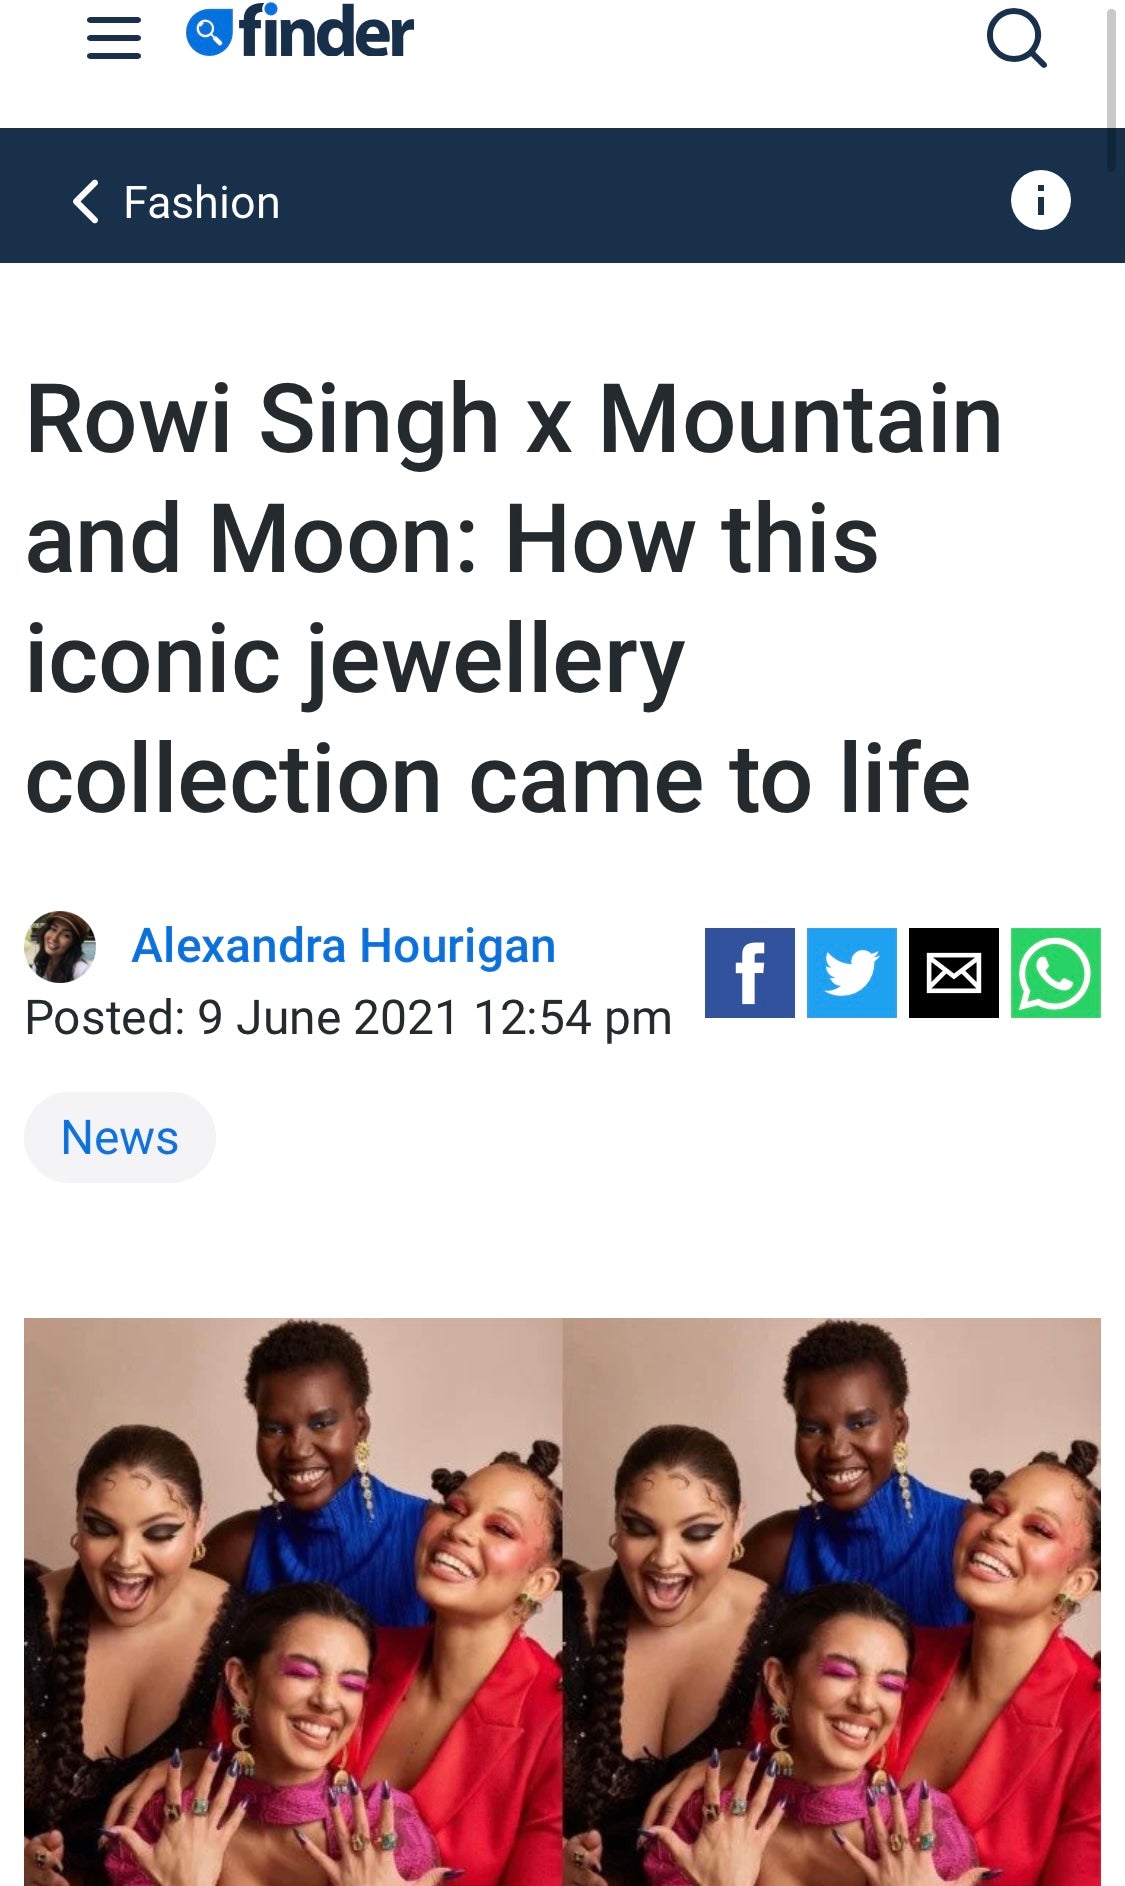Screen dimensions: 1125x1886
Task: Click the Rowi Singh article headline
Action: pyautogui.click(x=514, y=599)
